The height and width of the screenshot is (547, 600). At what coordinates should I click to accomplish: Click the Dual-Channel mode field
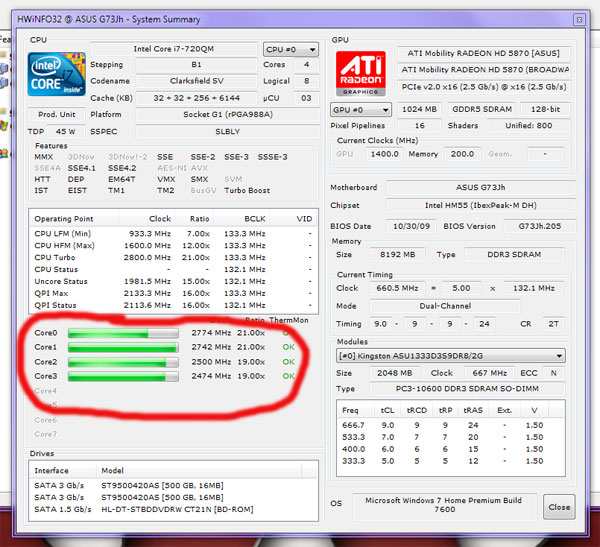[x=445, y=306]
